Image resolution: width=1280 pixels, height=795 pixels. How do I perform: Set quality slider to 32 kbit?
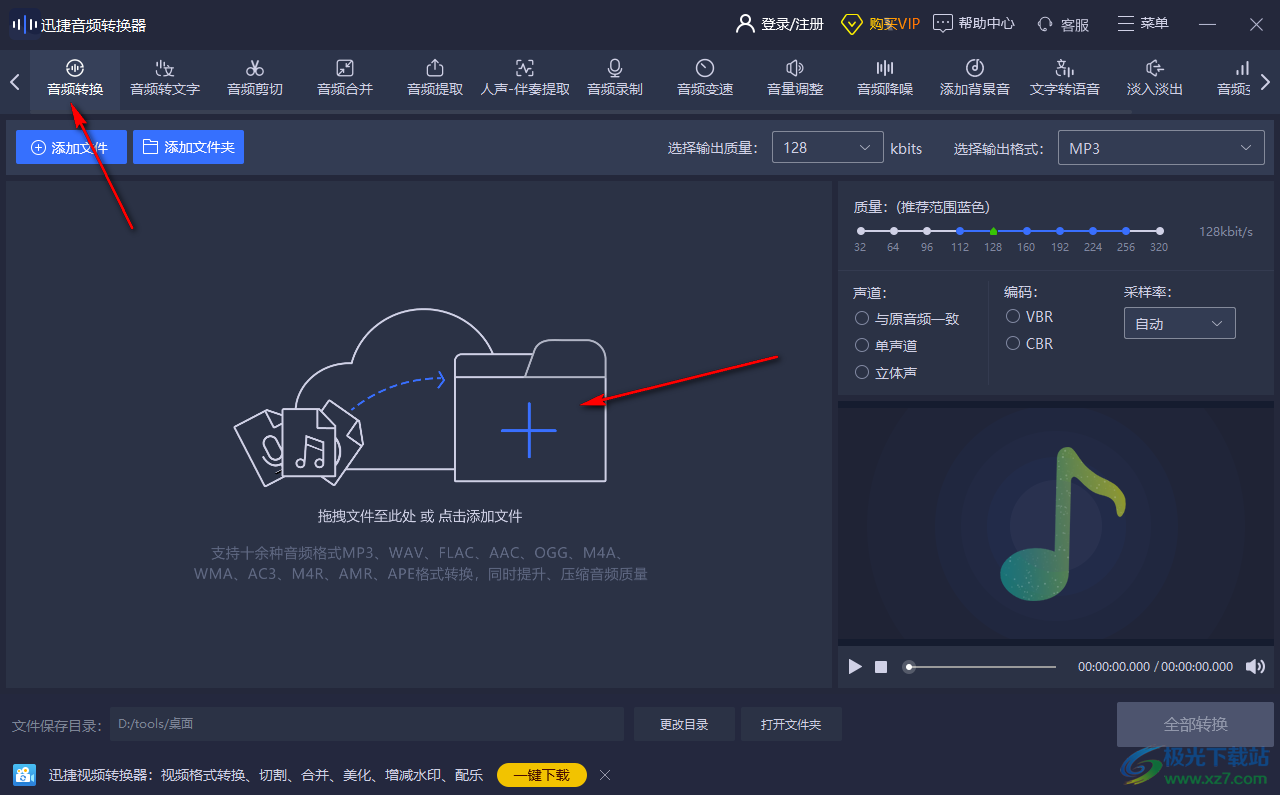[x=860, y=231]
